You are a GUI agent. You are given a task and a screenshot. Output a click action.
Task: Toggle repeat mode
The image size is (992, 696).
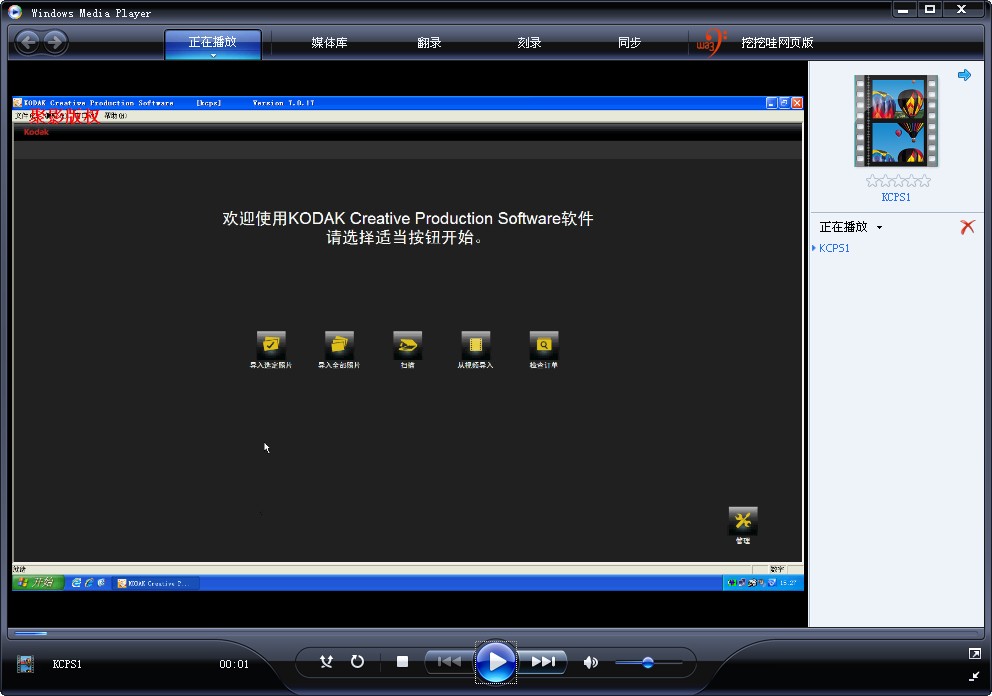coord(357,662)
